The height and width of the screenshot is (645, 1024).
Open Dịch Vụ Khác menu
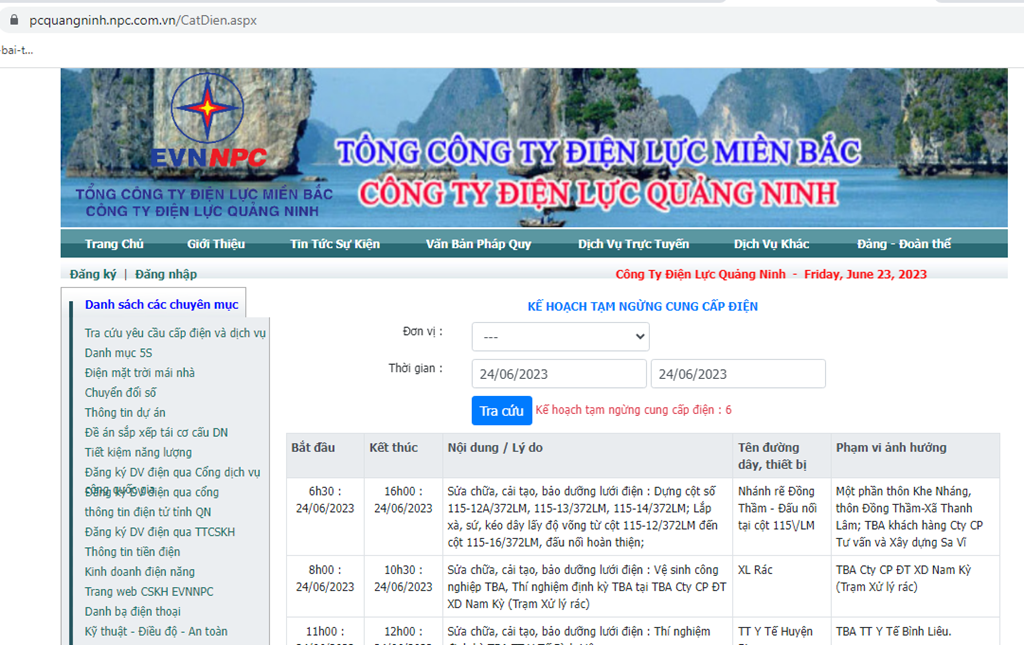(771, 244)
